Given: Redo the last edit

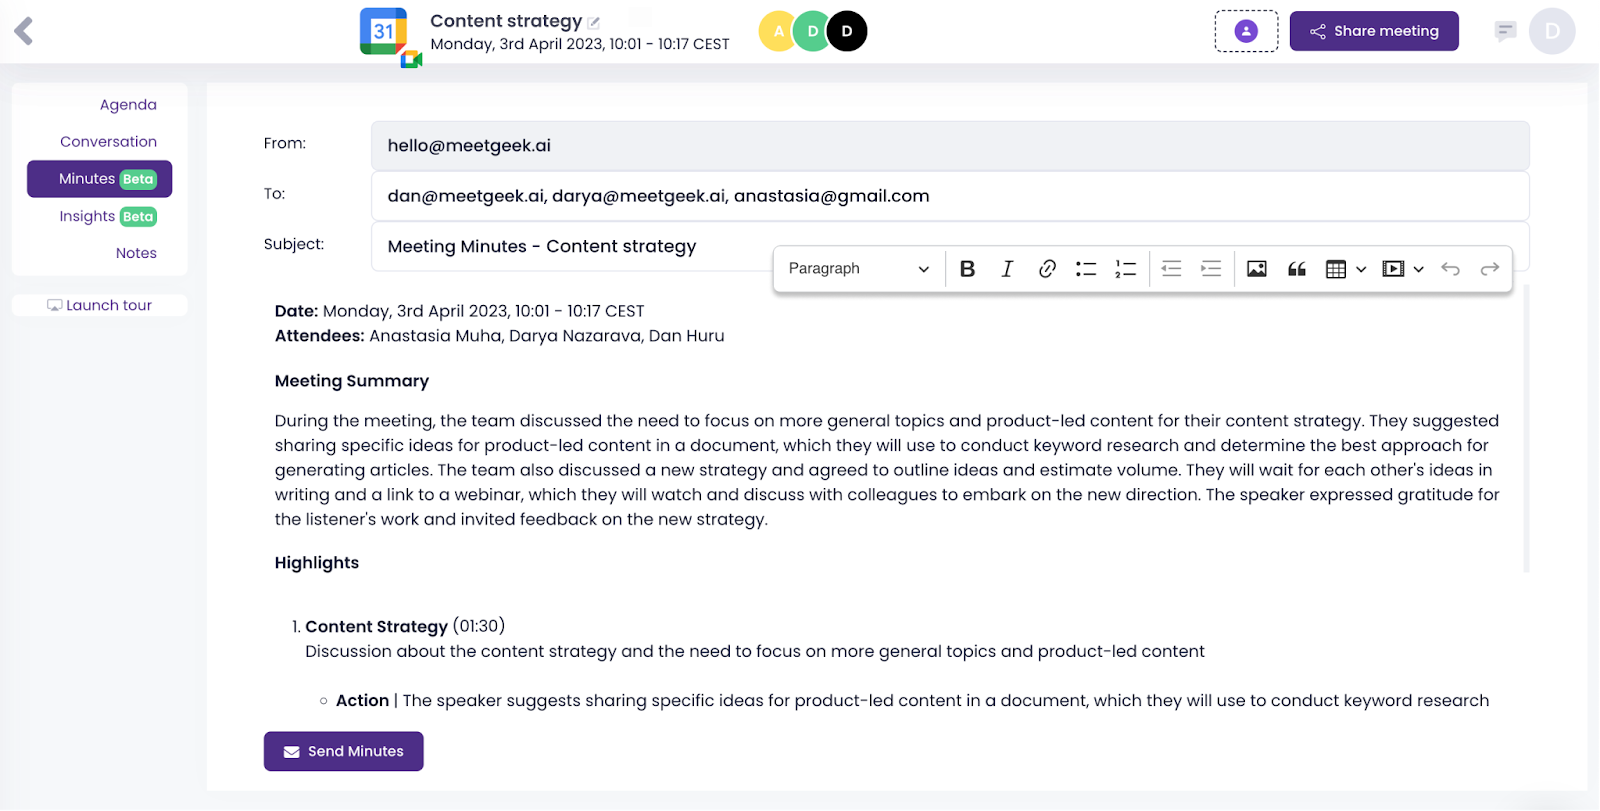Looking at the screenshot, I should point(1490,269).
